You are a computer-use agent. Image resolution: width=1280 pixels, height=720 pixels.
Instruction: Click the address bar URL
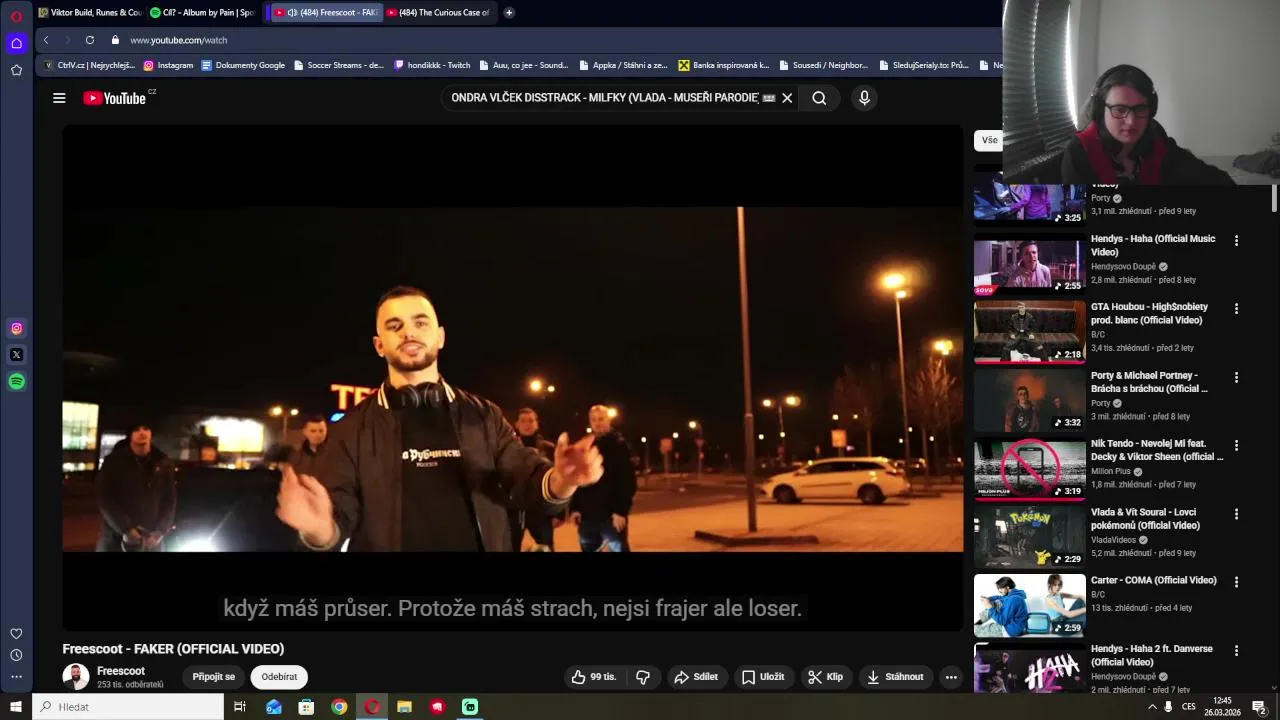point(179,40)
